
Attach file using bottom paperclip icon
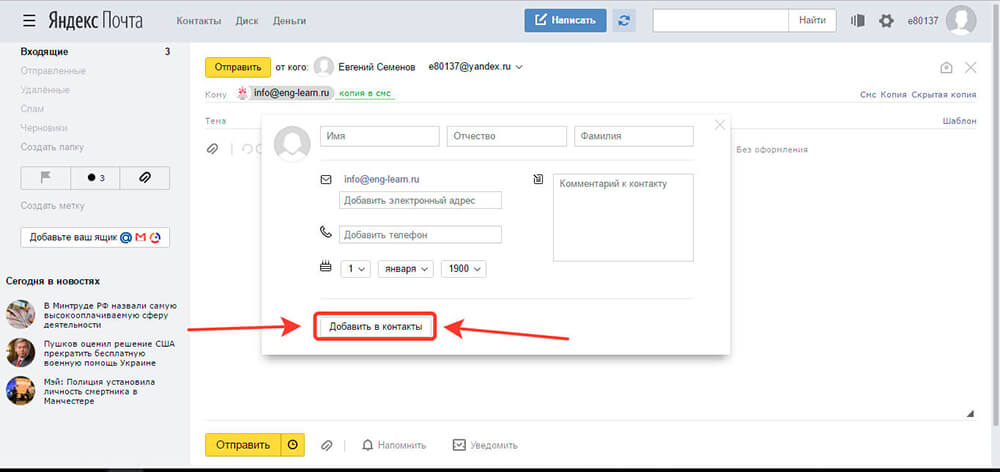(x=326, y=445)
